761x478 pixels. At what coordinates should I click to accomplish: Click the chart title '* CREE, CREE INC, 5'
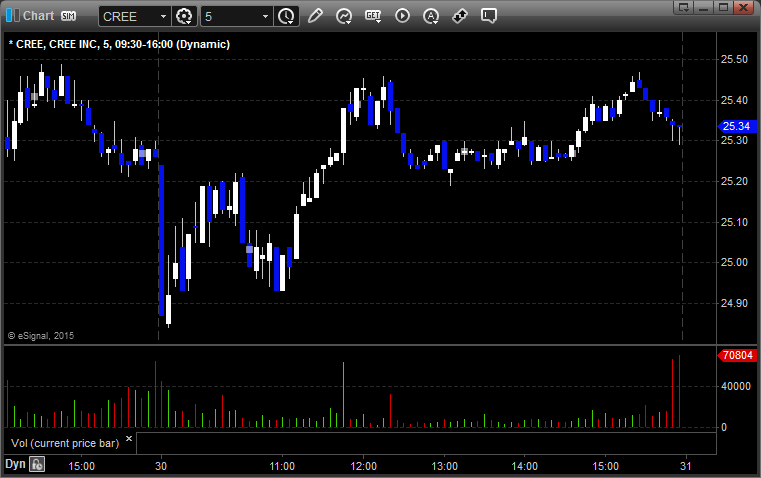(x=60, y=44)
